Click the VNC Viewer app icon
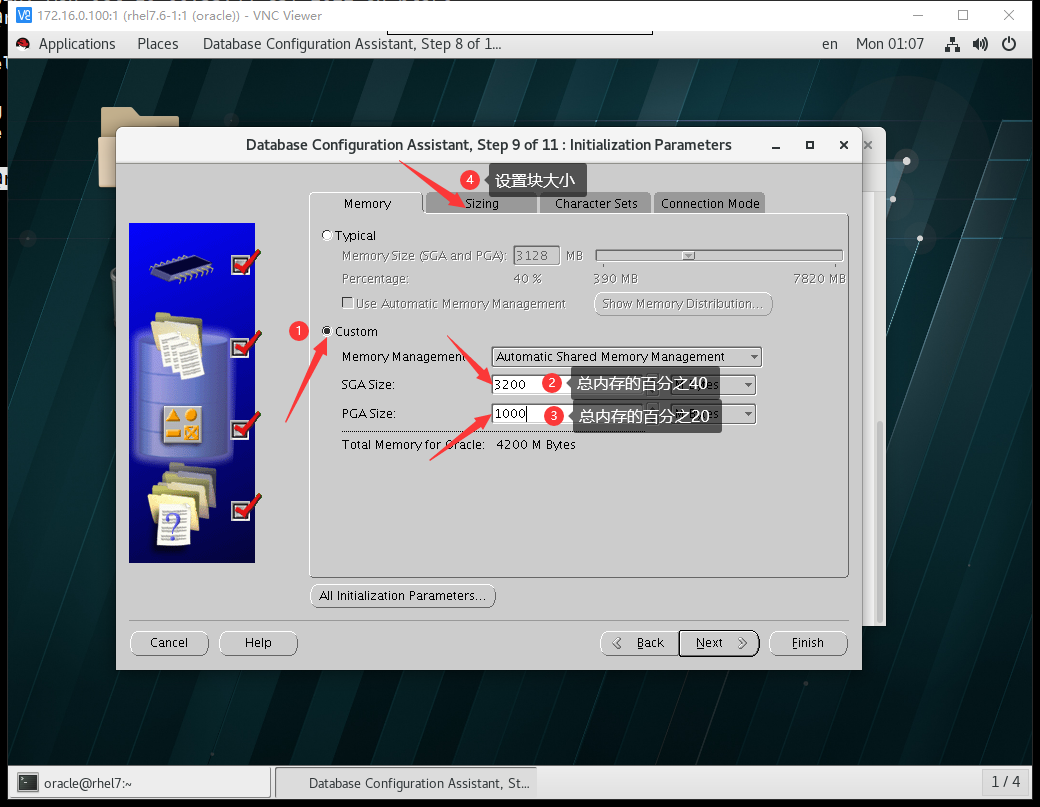This screenshot has height=807, width=1040. coord(23,15)
